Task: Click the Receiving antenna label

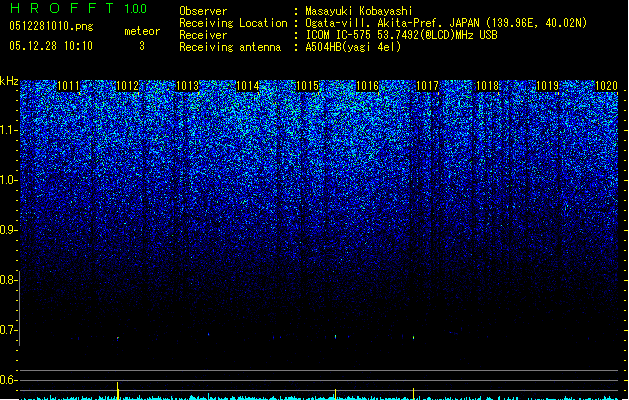Action: 230,47
